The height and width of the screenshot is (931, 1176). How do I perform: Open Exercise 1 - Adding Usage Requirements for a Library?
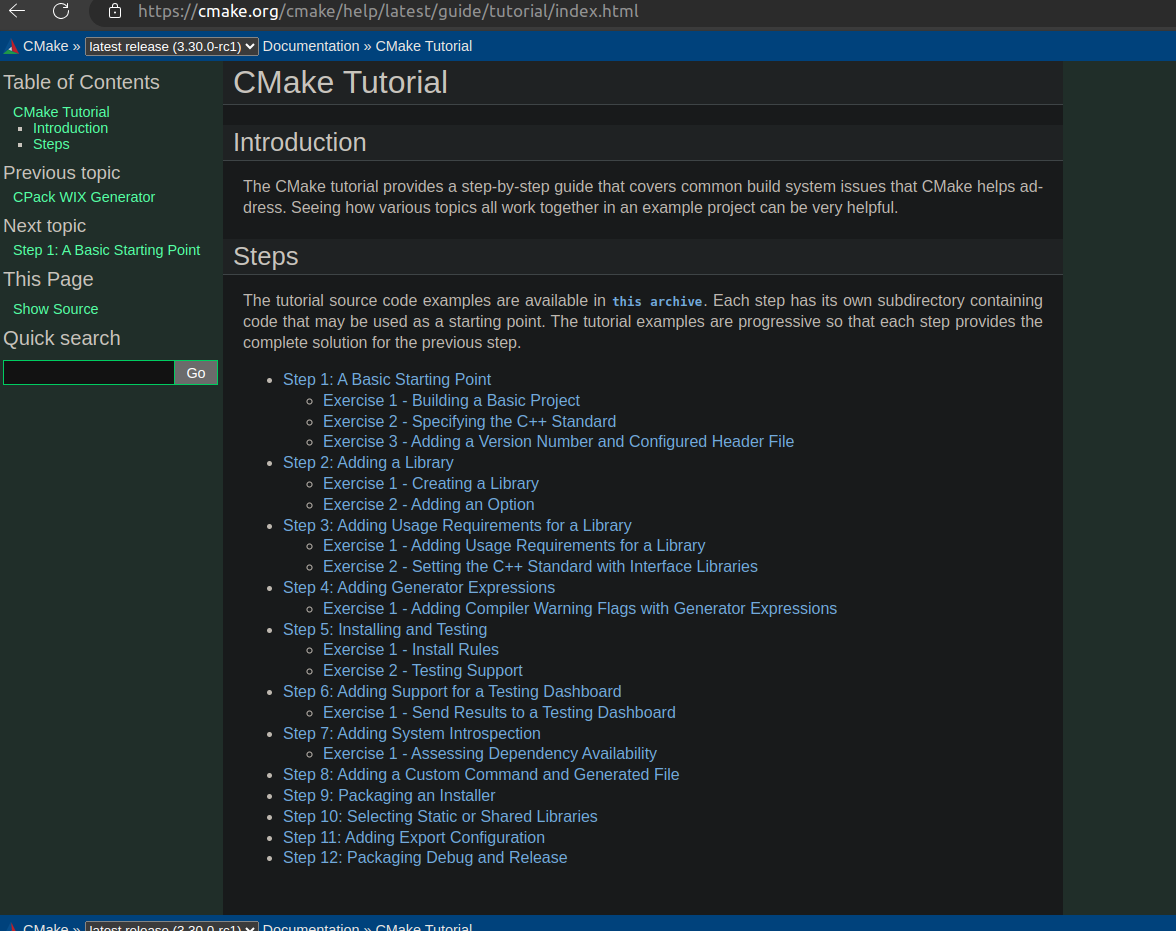514,545
